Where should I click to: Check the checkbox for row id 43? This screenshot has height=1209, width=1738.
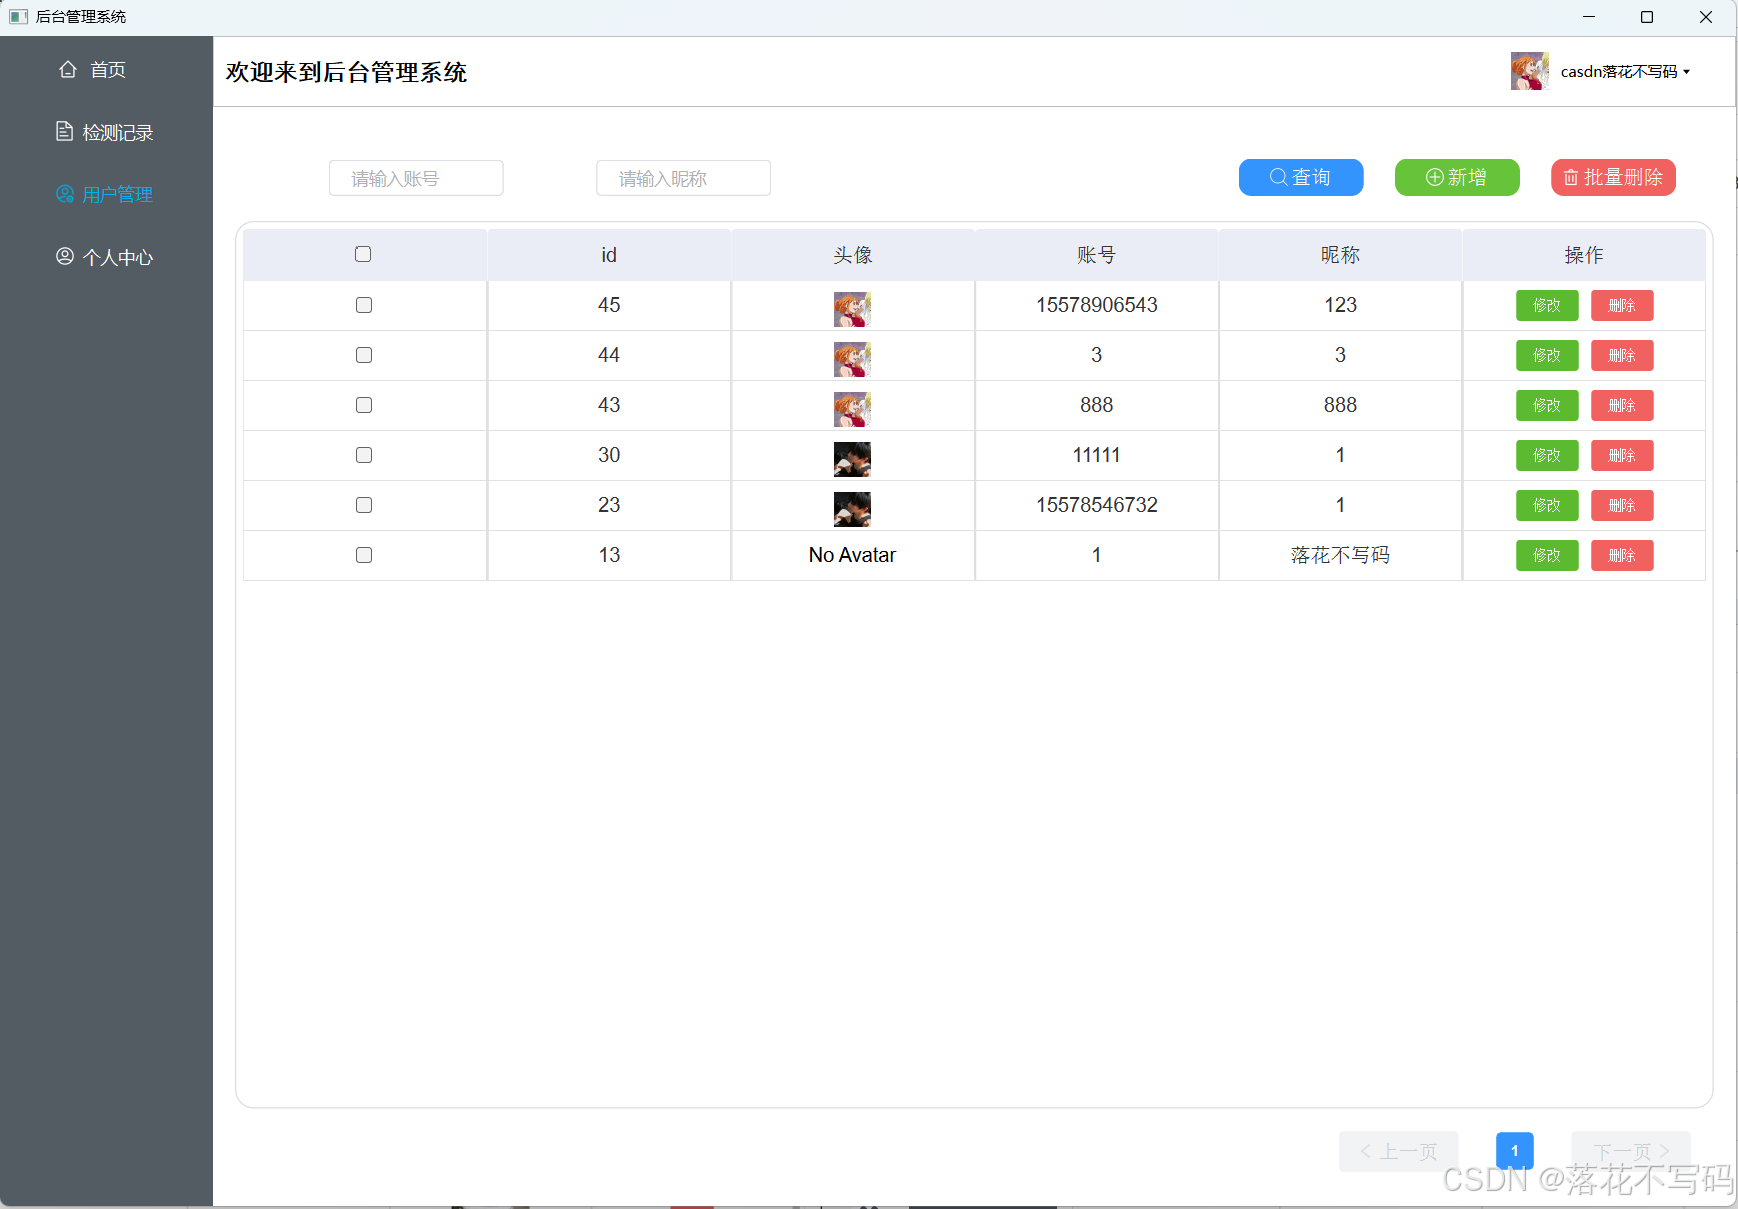click(x=364, y=405)
